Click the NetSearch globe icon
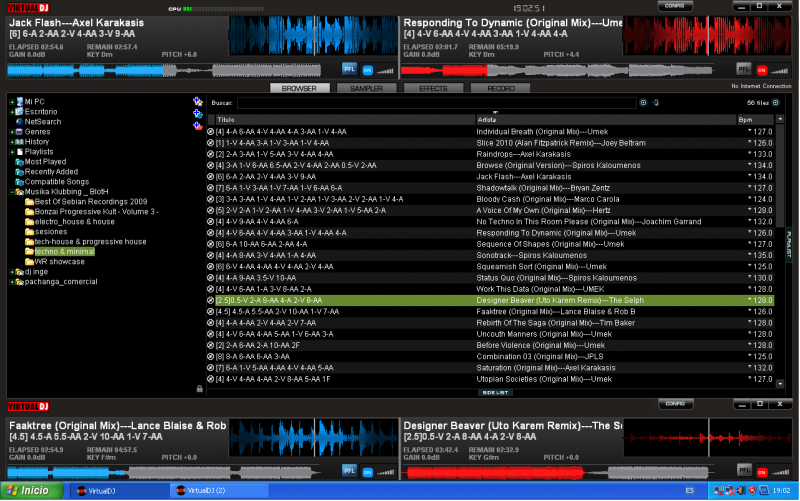The image size is (800, 501). 19,121
